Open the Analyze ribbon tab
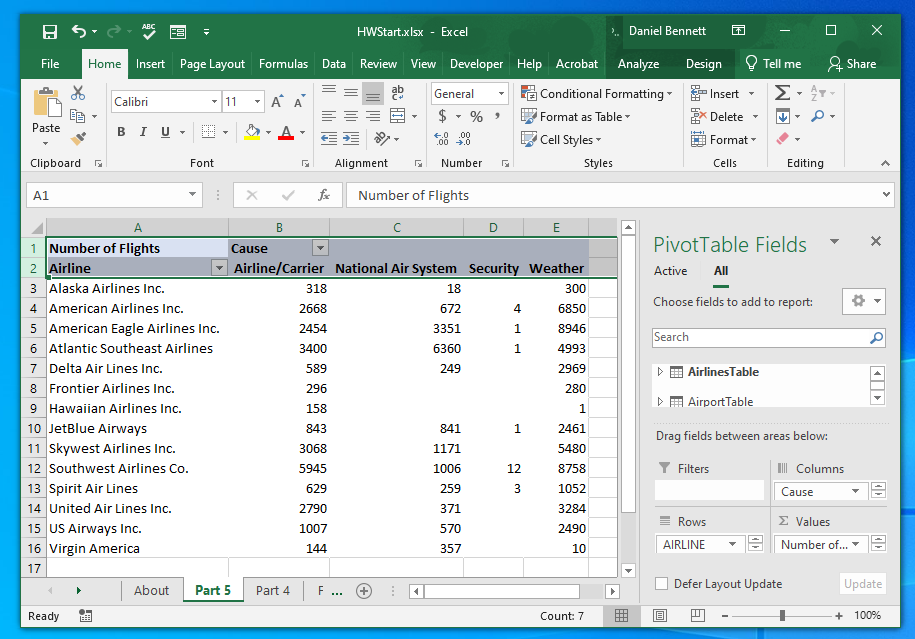This screenshot has width=915, height=639. coord(638,64)
